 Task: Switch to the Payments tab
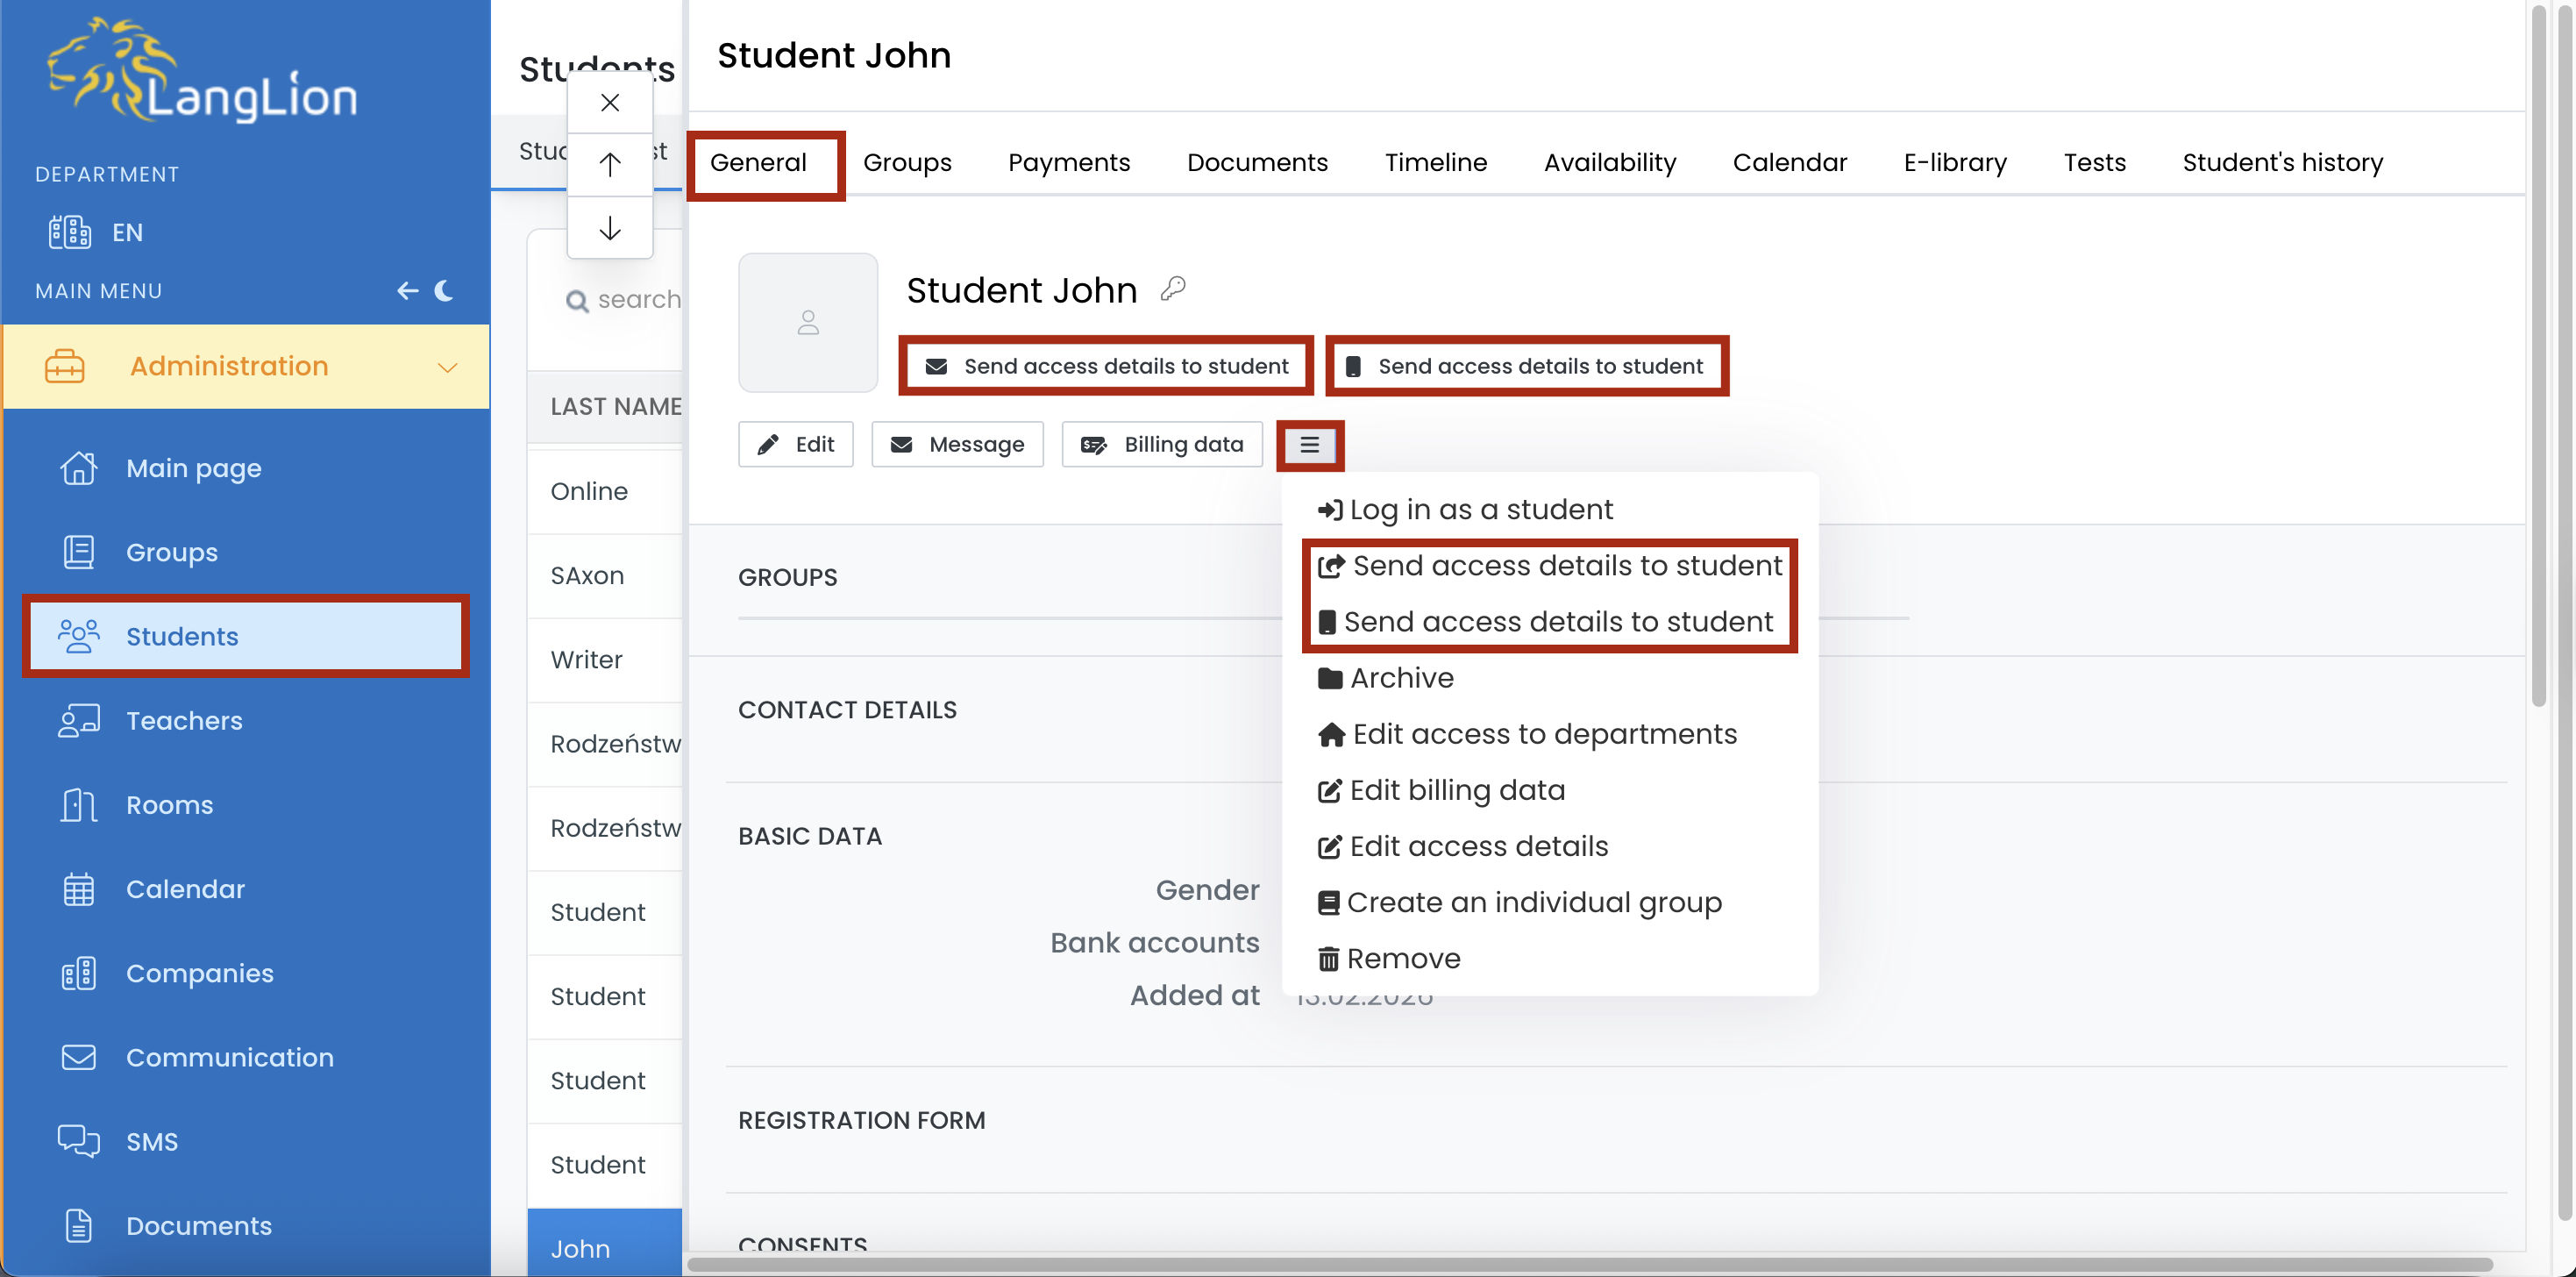(x=1068, y=162)
